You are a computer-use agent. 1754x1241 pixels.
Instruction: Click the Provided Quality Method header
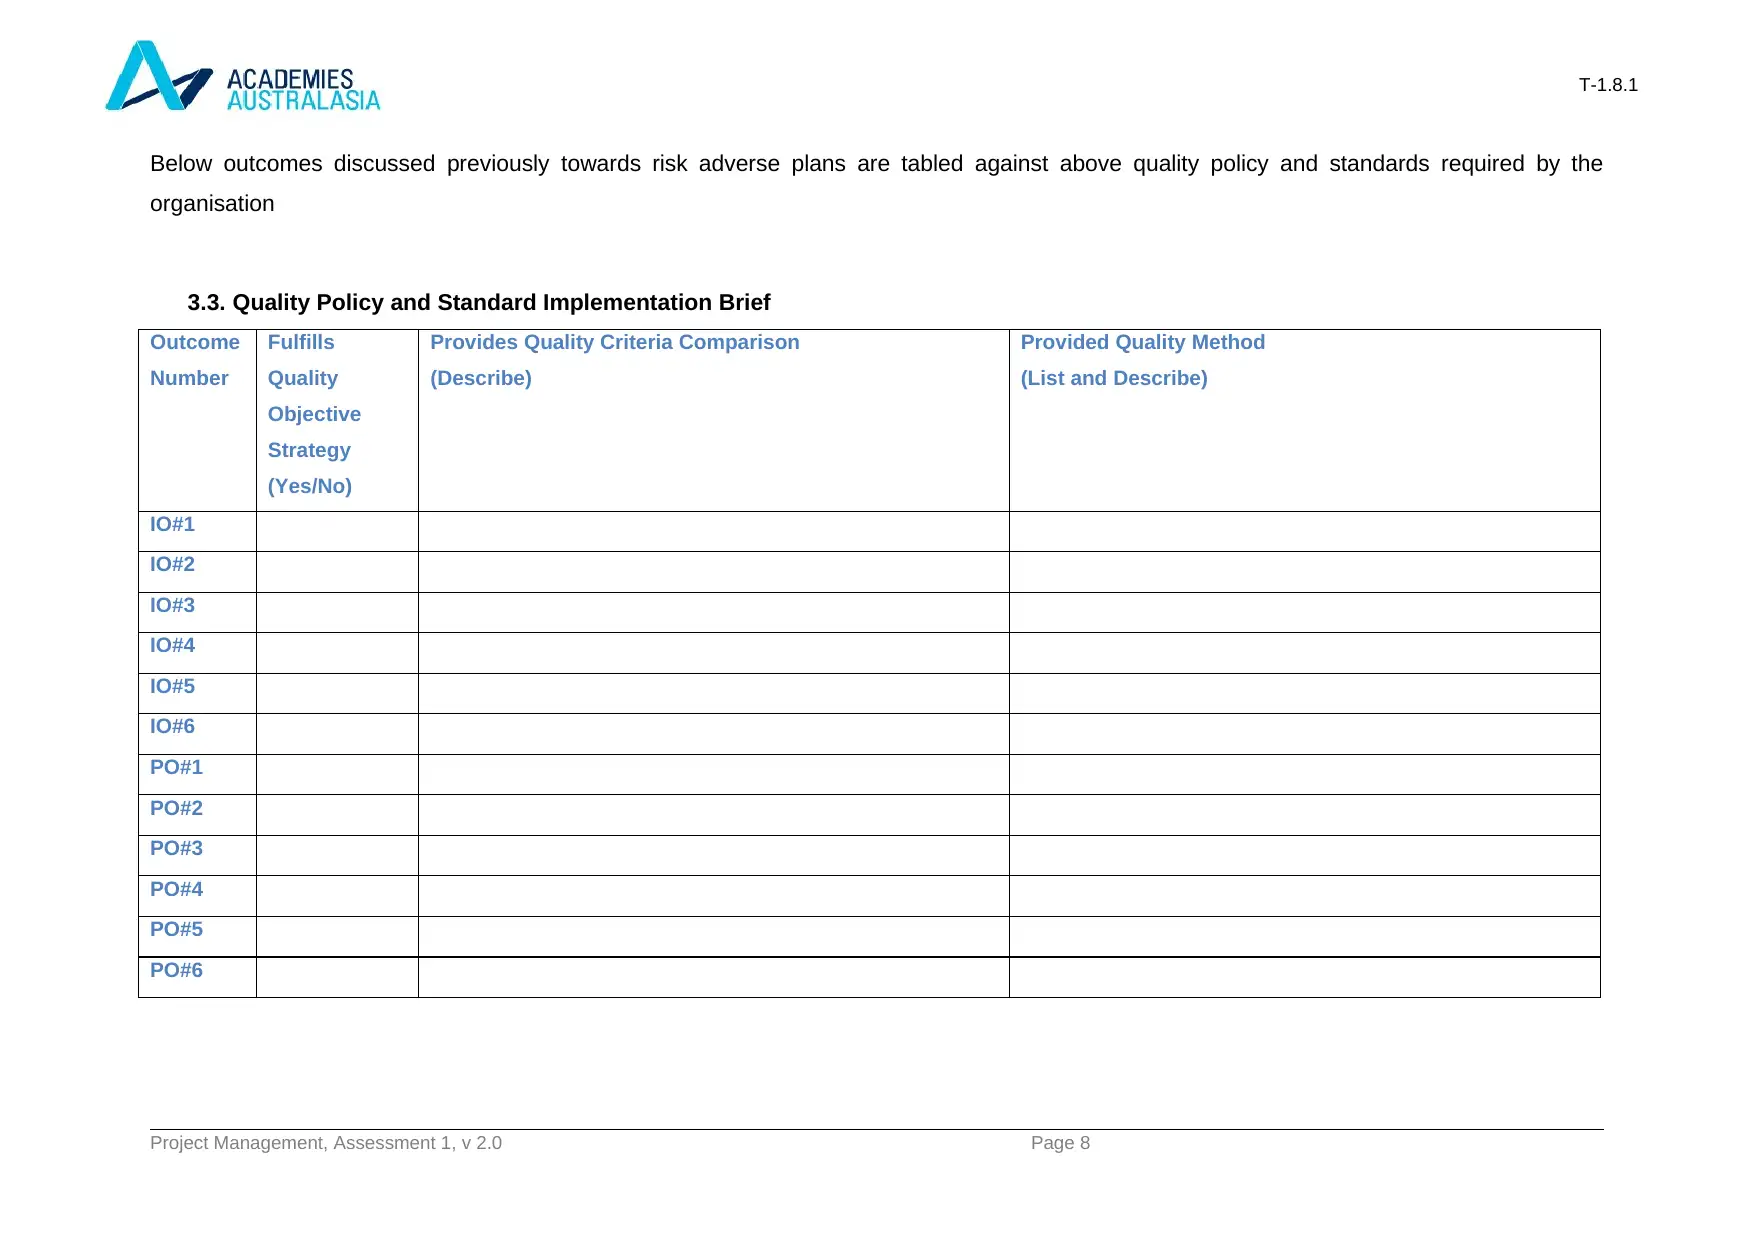1143,360
